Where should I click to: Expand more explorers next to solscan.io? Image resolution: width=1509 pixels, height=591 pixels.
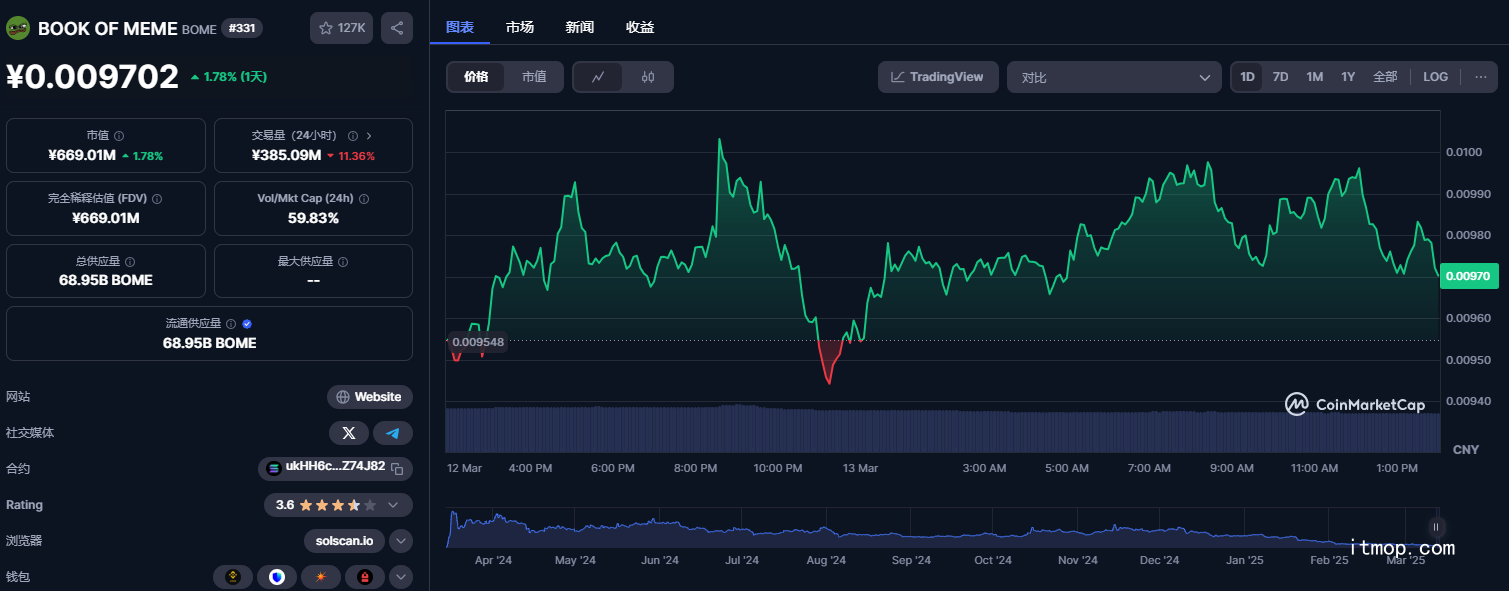click(x=400, y=541)
